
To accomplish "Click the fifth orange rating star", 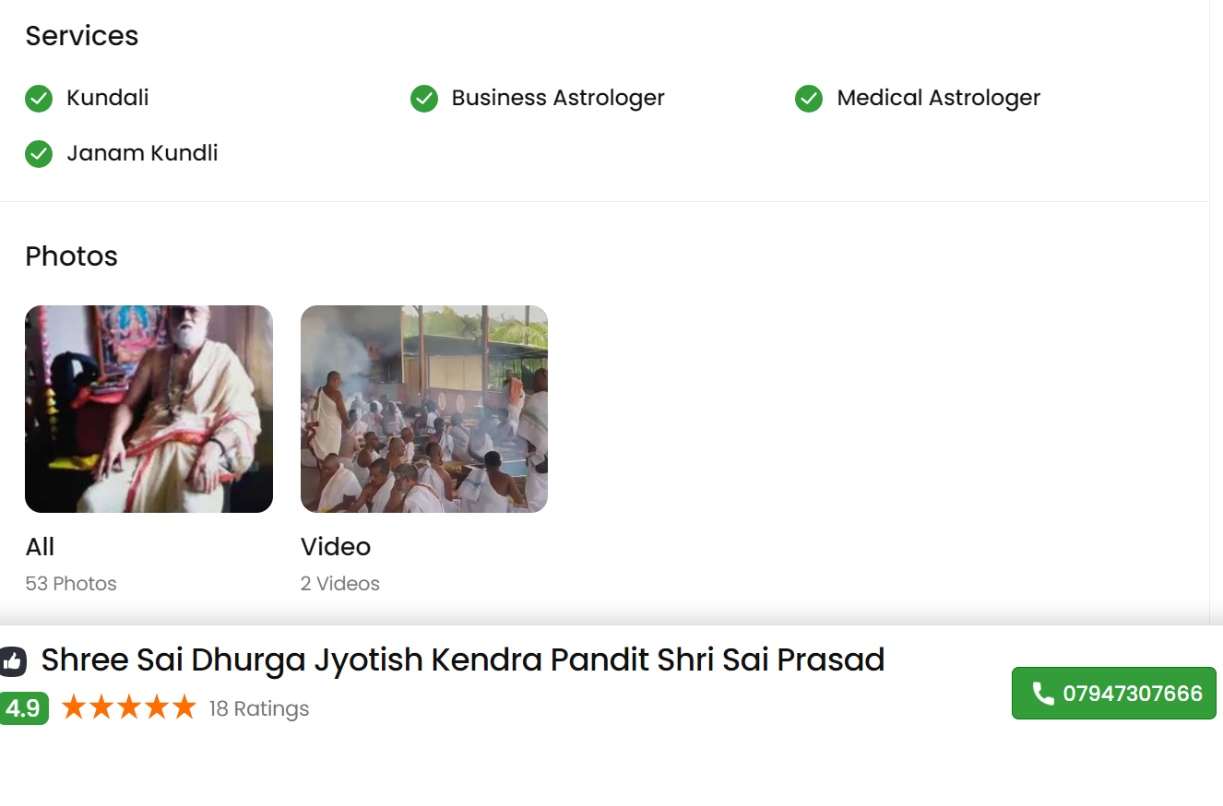I will [x=184, y=708].
